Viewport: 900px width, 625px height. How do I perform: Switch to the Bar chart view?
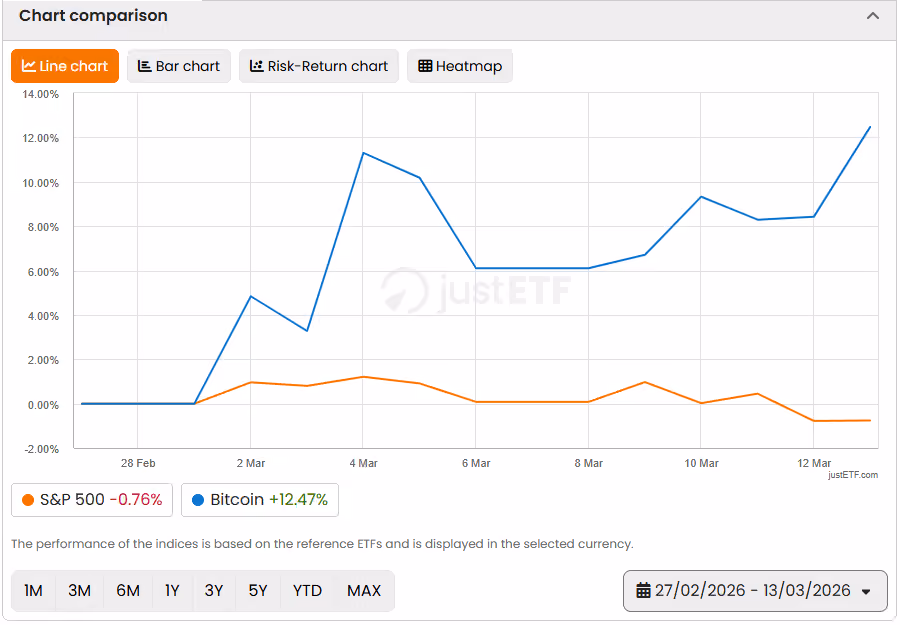coord(179,66)
